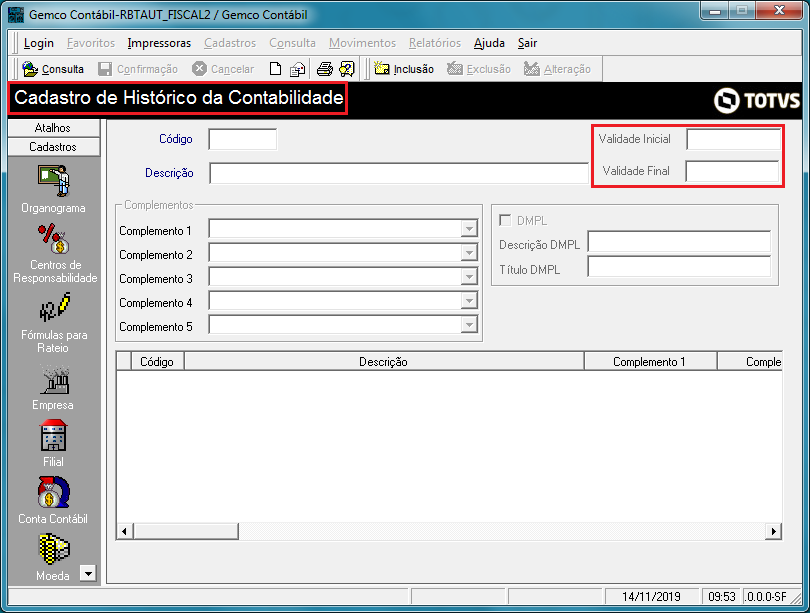Open the Ajuda menu
810x613 pixels.
click(489, 43)
